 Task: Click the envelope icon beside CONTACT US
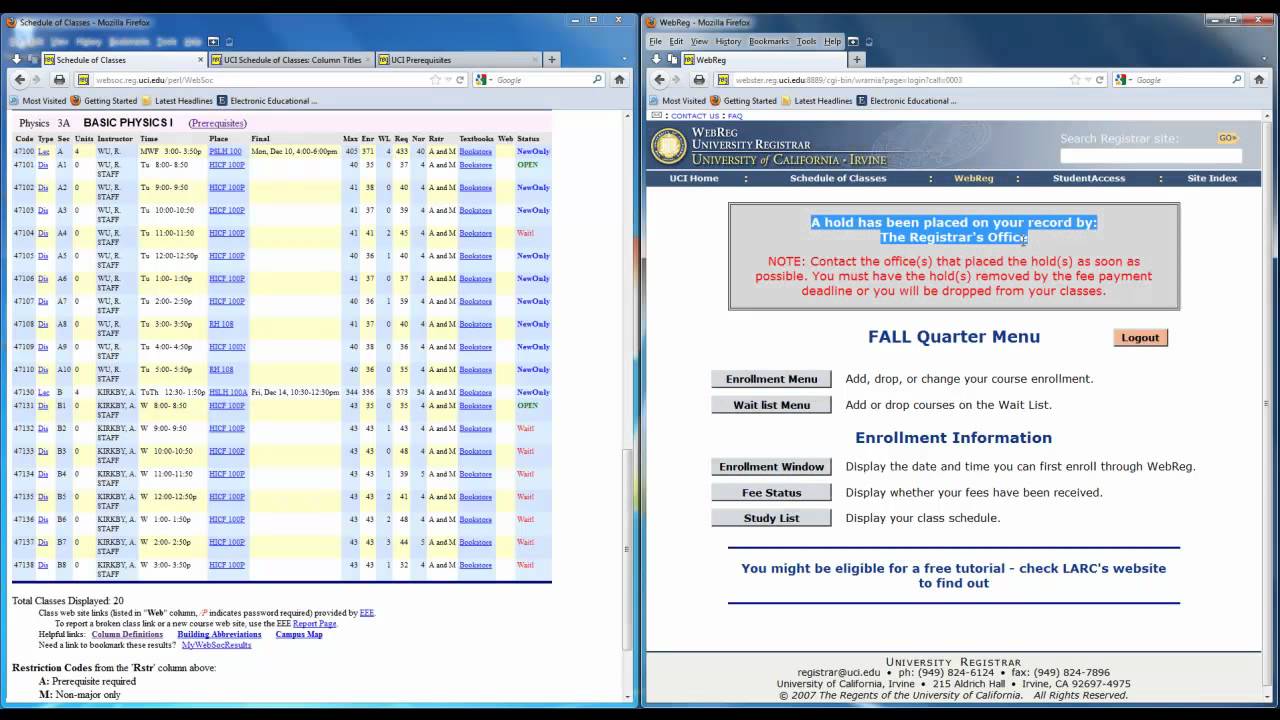[658, 116]
